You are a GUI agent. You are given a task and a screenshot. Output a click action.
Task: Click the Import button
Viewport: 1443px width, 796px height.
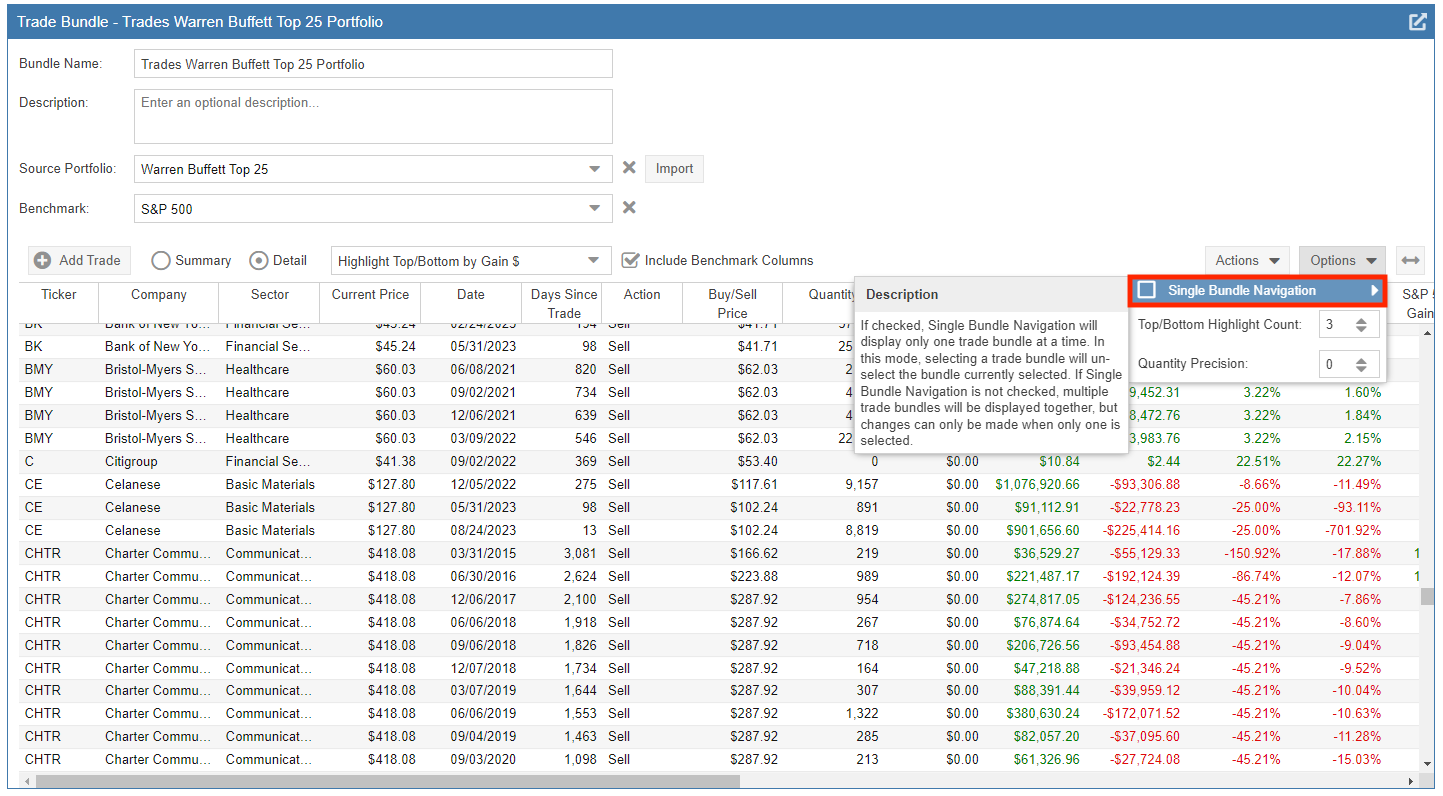(674, 168)
